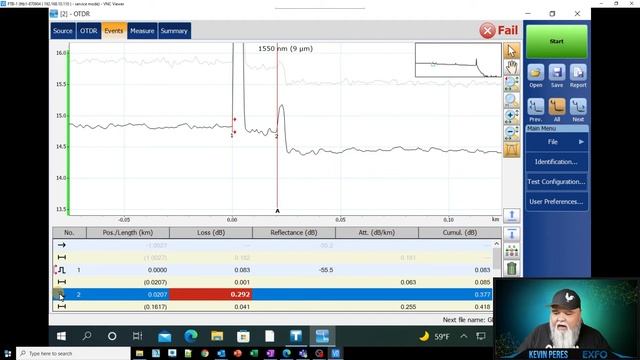Click the 59°F weather widget
This screenshot has width=640, height=360.
[434, 336]
